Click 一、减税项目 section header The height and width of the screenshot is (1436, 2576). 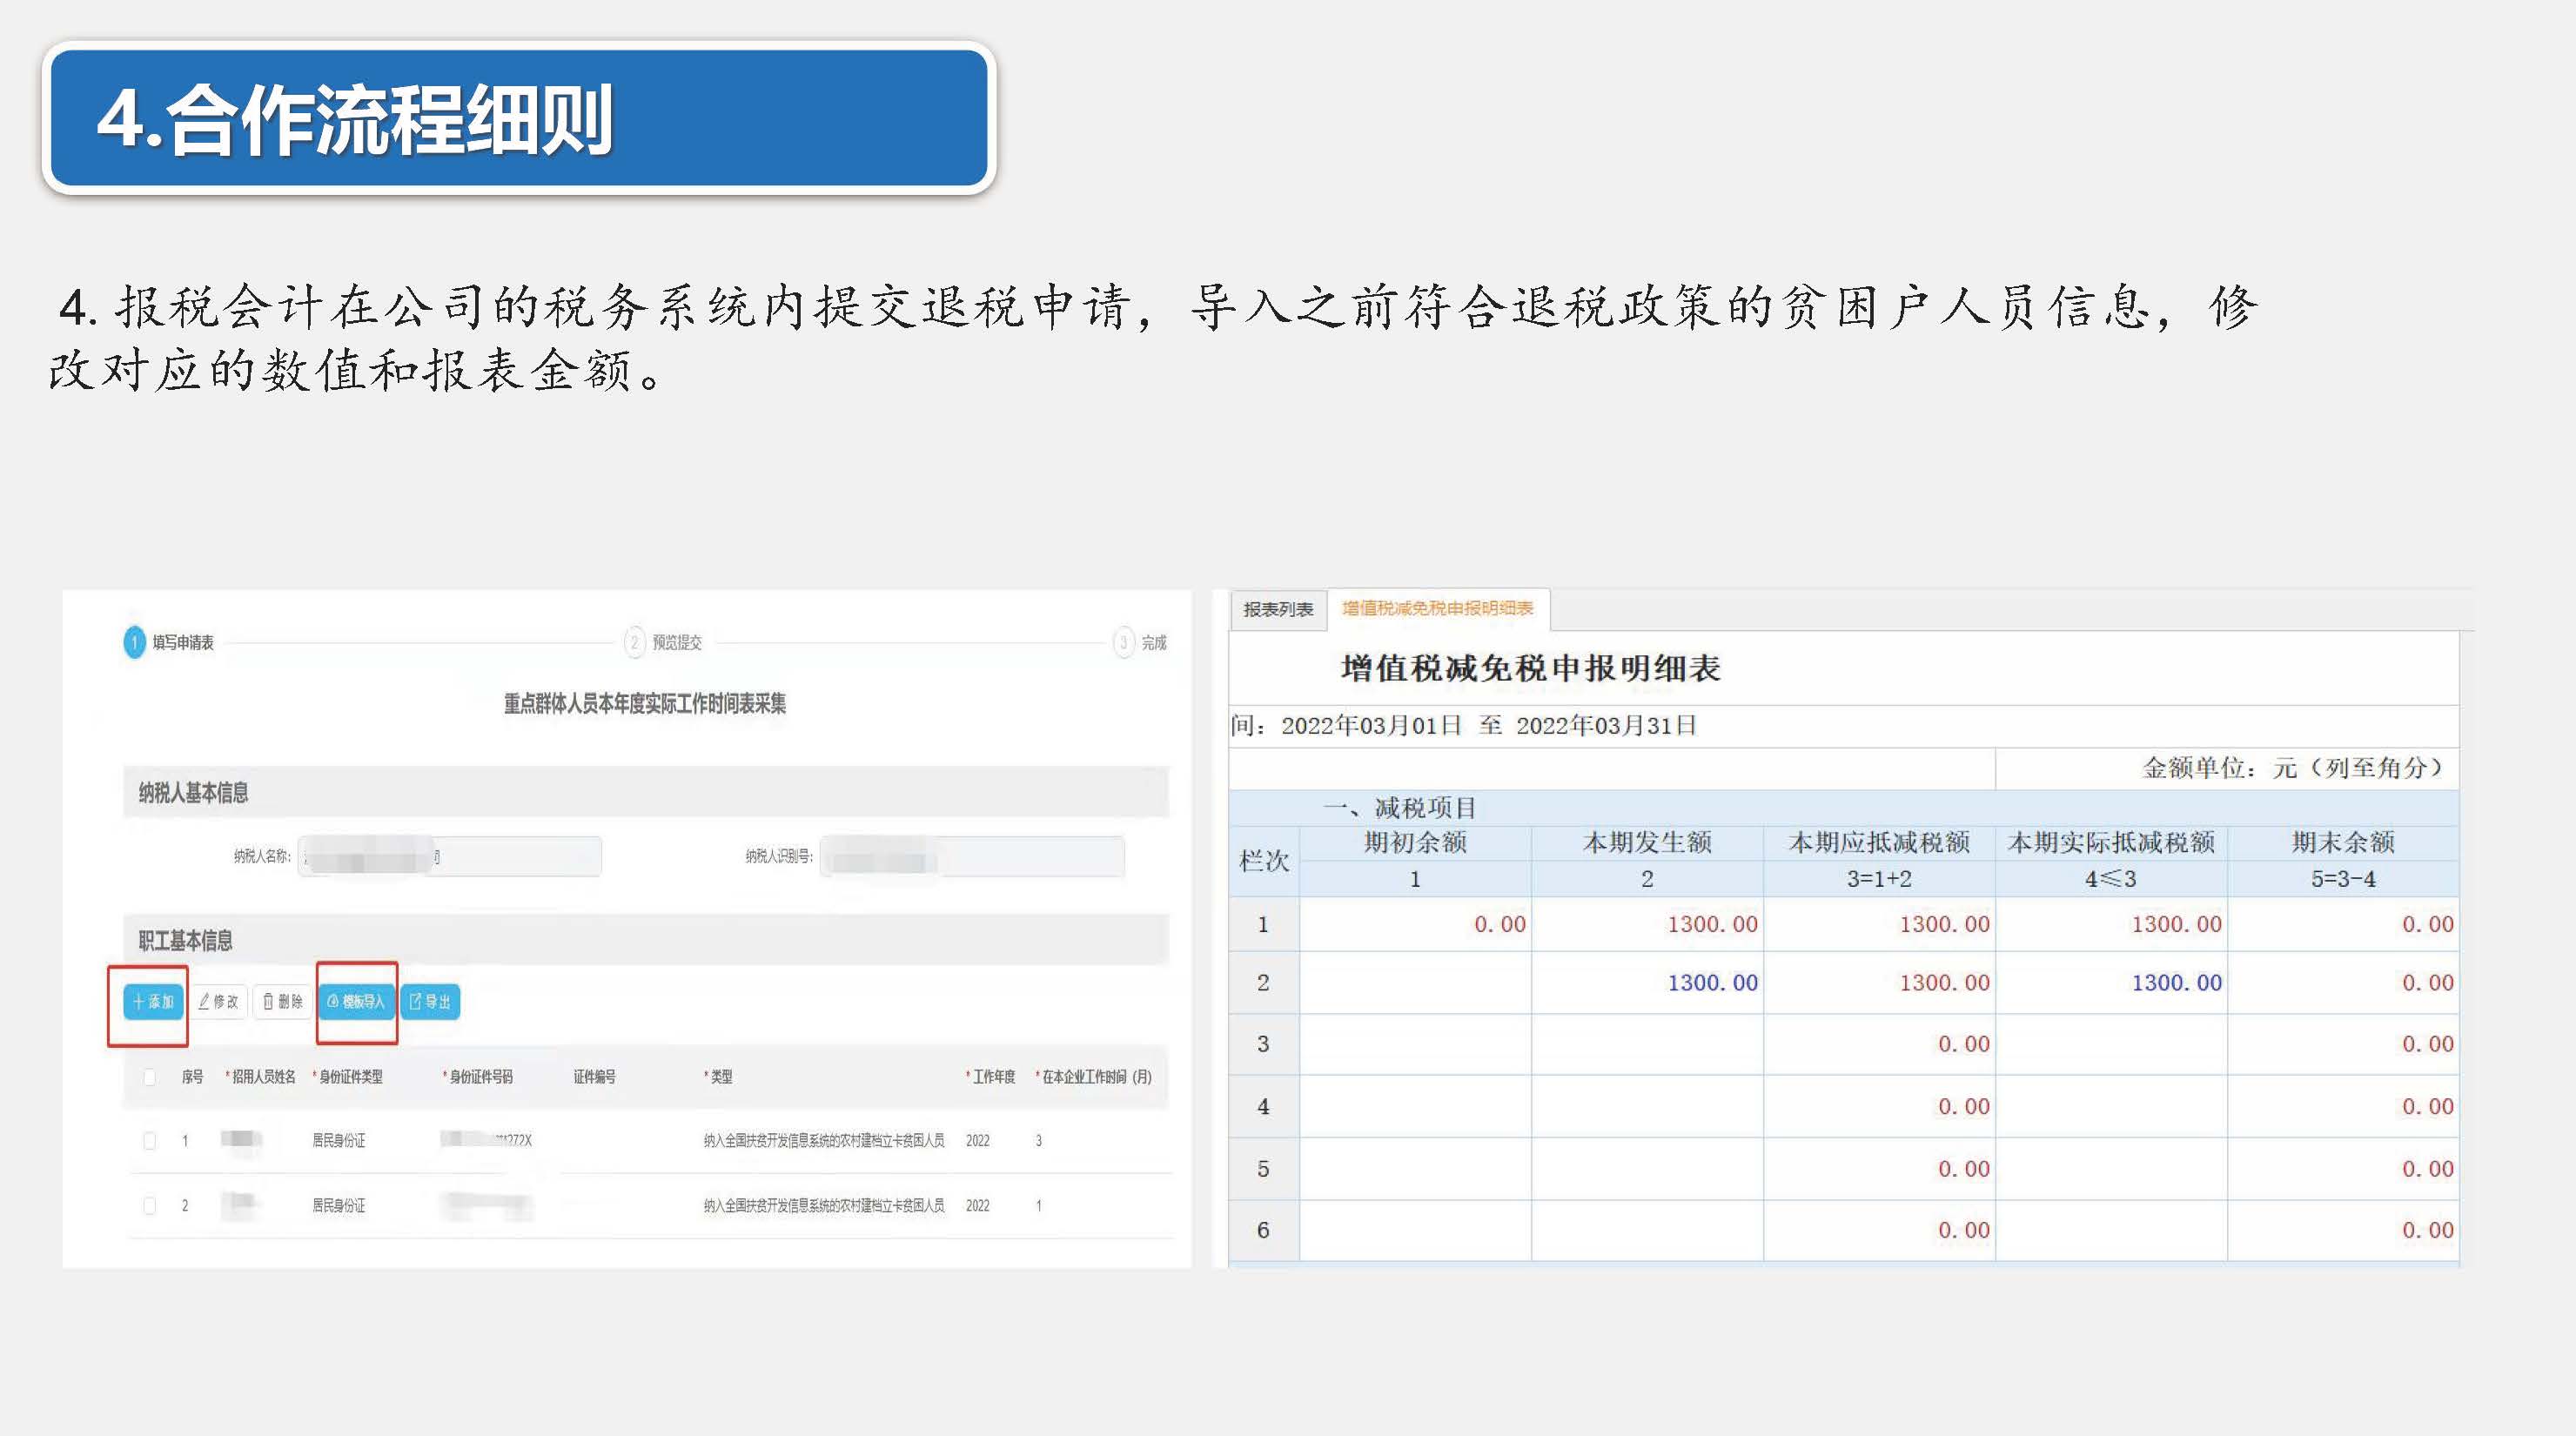(1399, 808)
